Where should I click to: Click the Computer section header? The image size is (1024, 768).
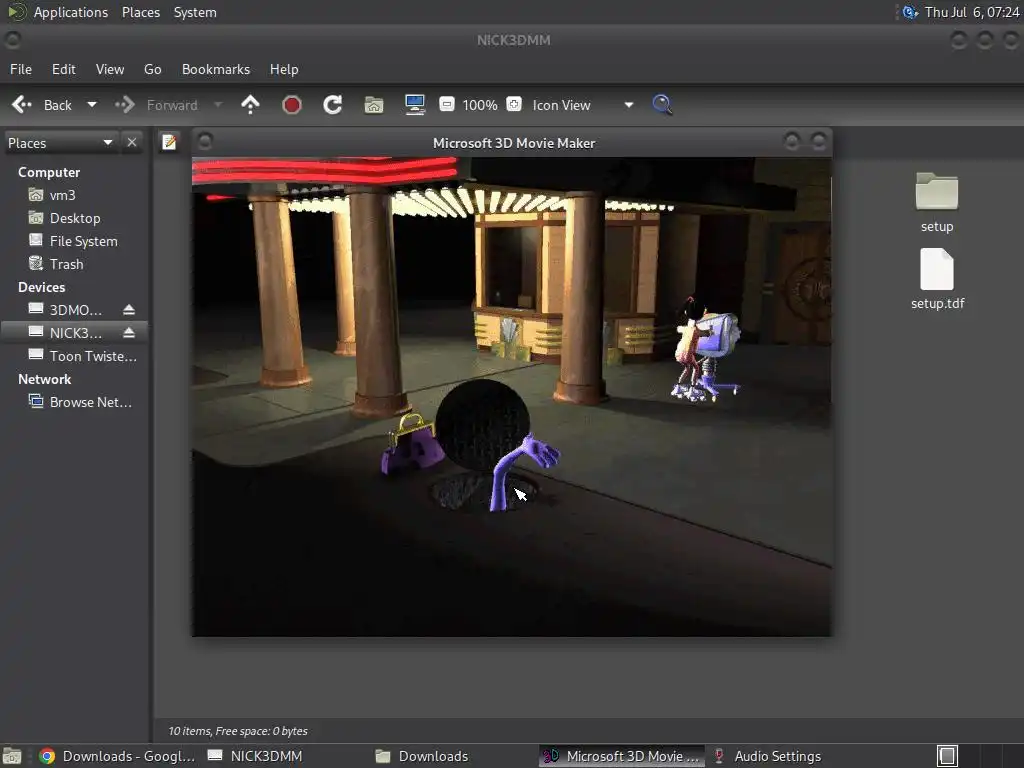pos(49,172)
